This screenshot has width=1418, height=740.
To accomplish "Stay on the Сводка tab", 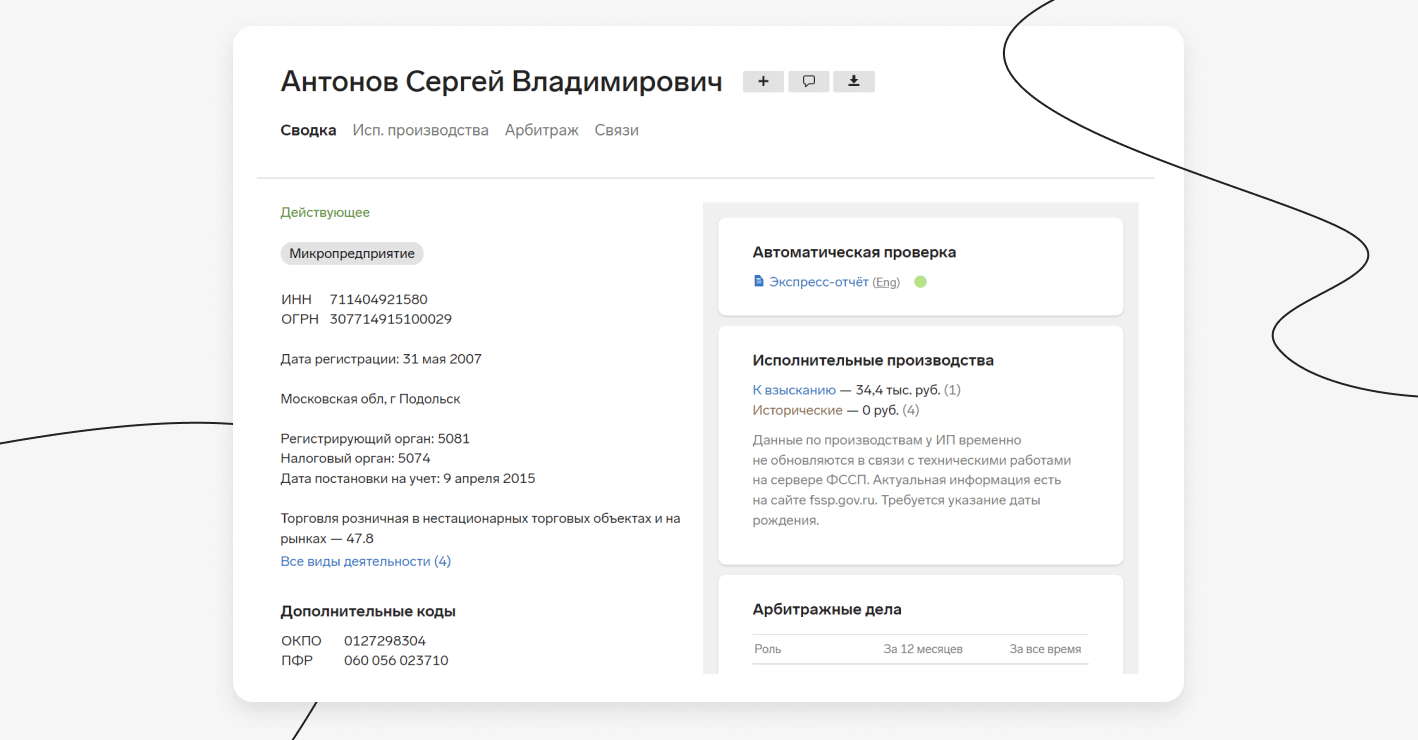I will click(x=308, y=129).
